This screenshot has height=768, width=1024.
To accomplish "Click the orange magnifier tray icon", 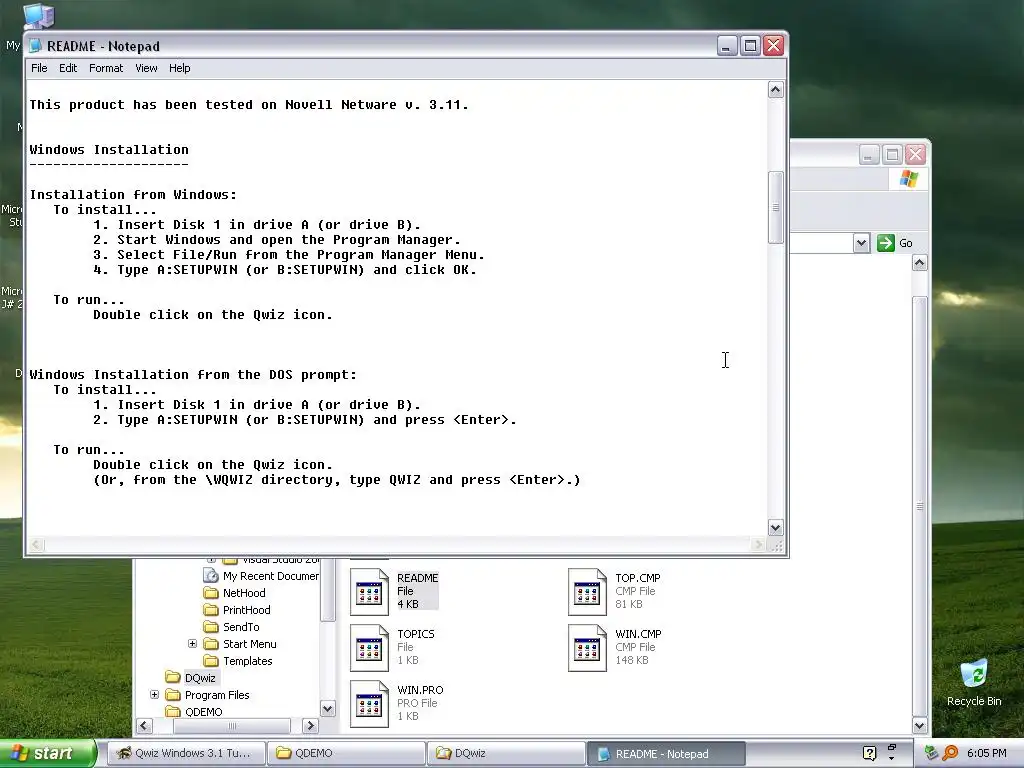I will click(950, 753).
